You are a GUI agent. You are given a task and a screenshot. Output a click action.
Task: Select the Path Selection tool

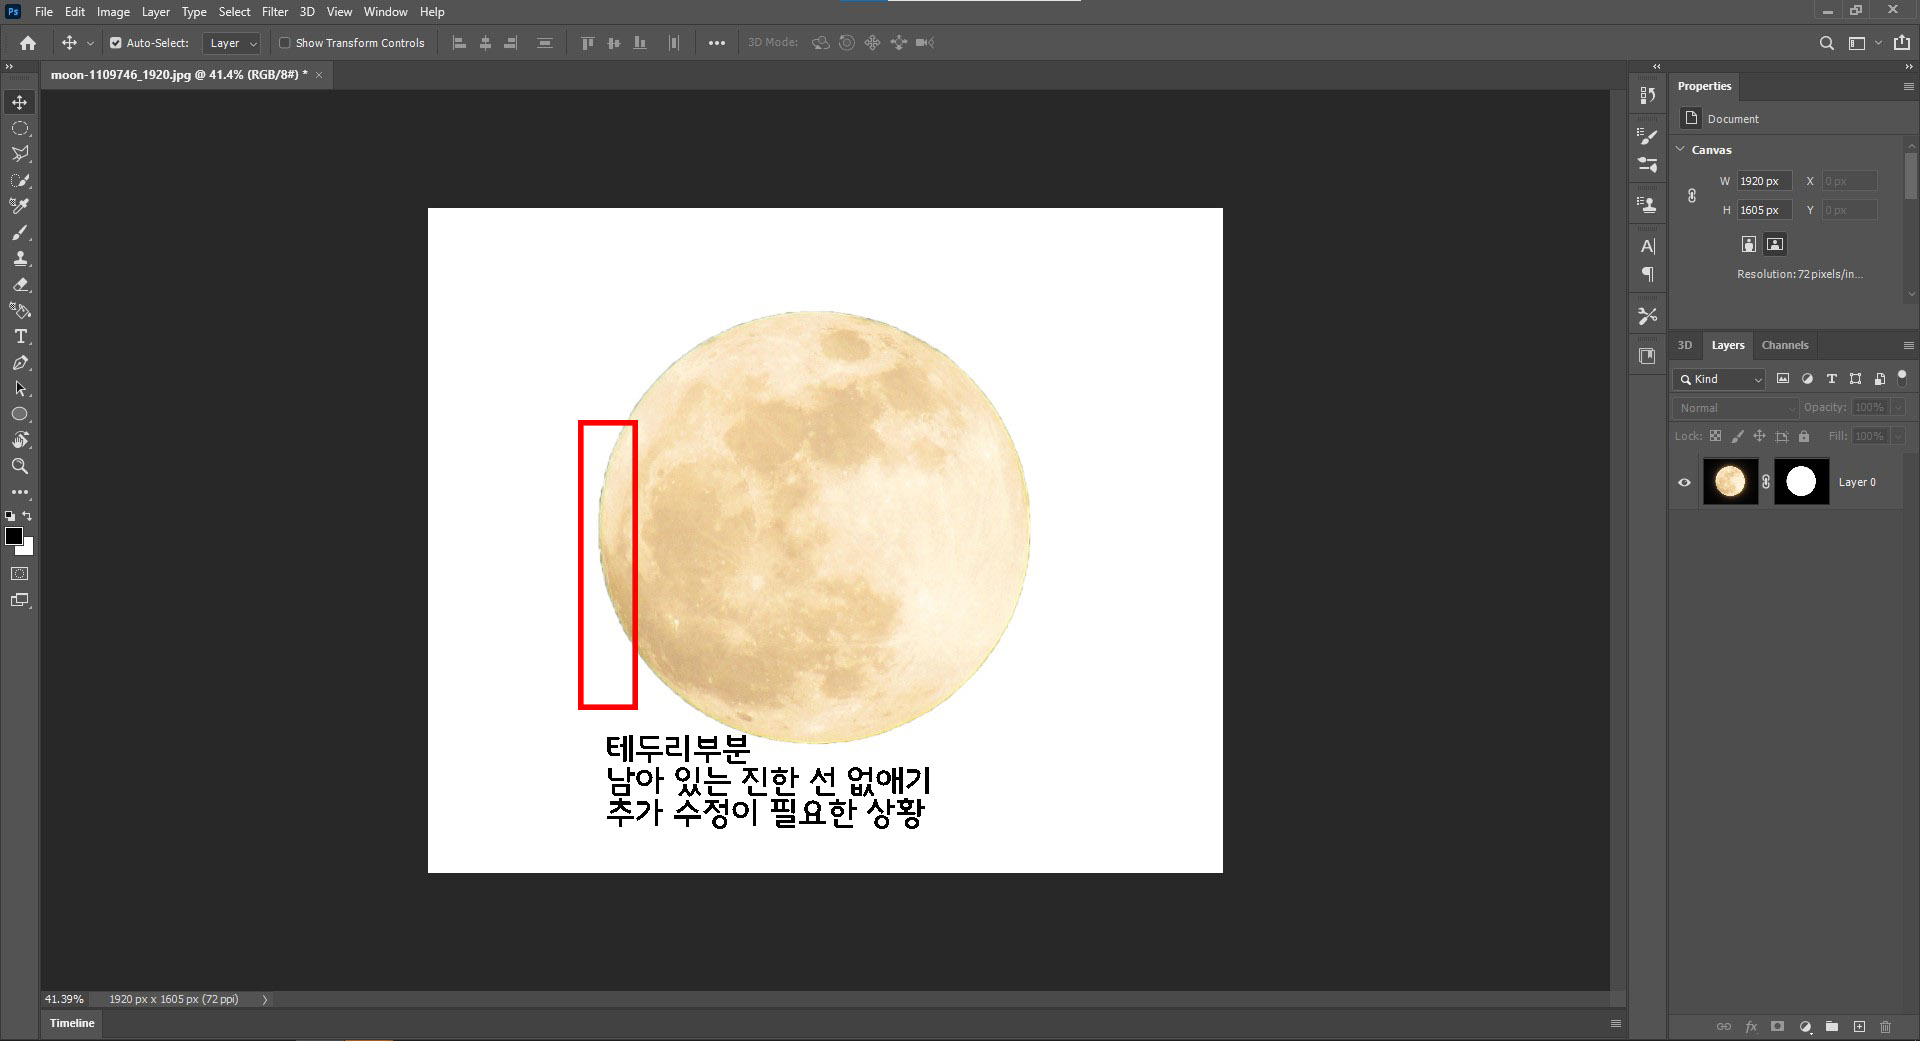pyautogui.click(x=20, y=388)
